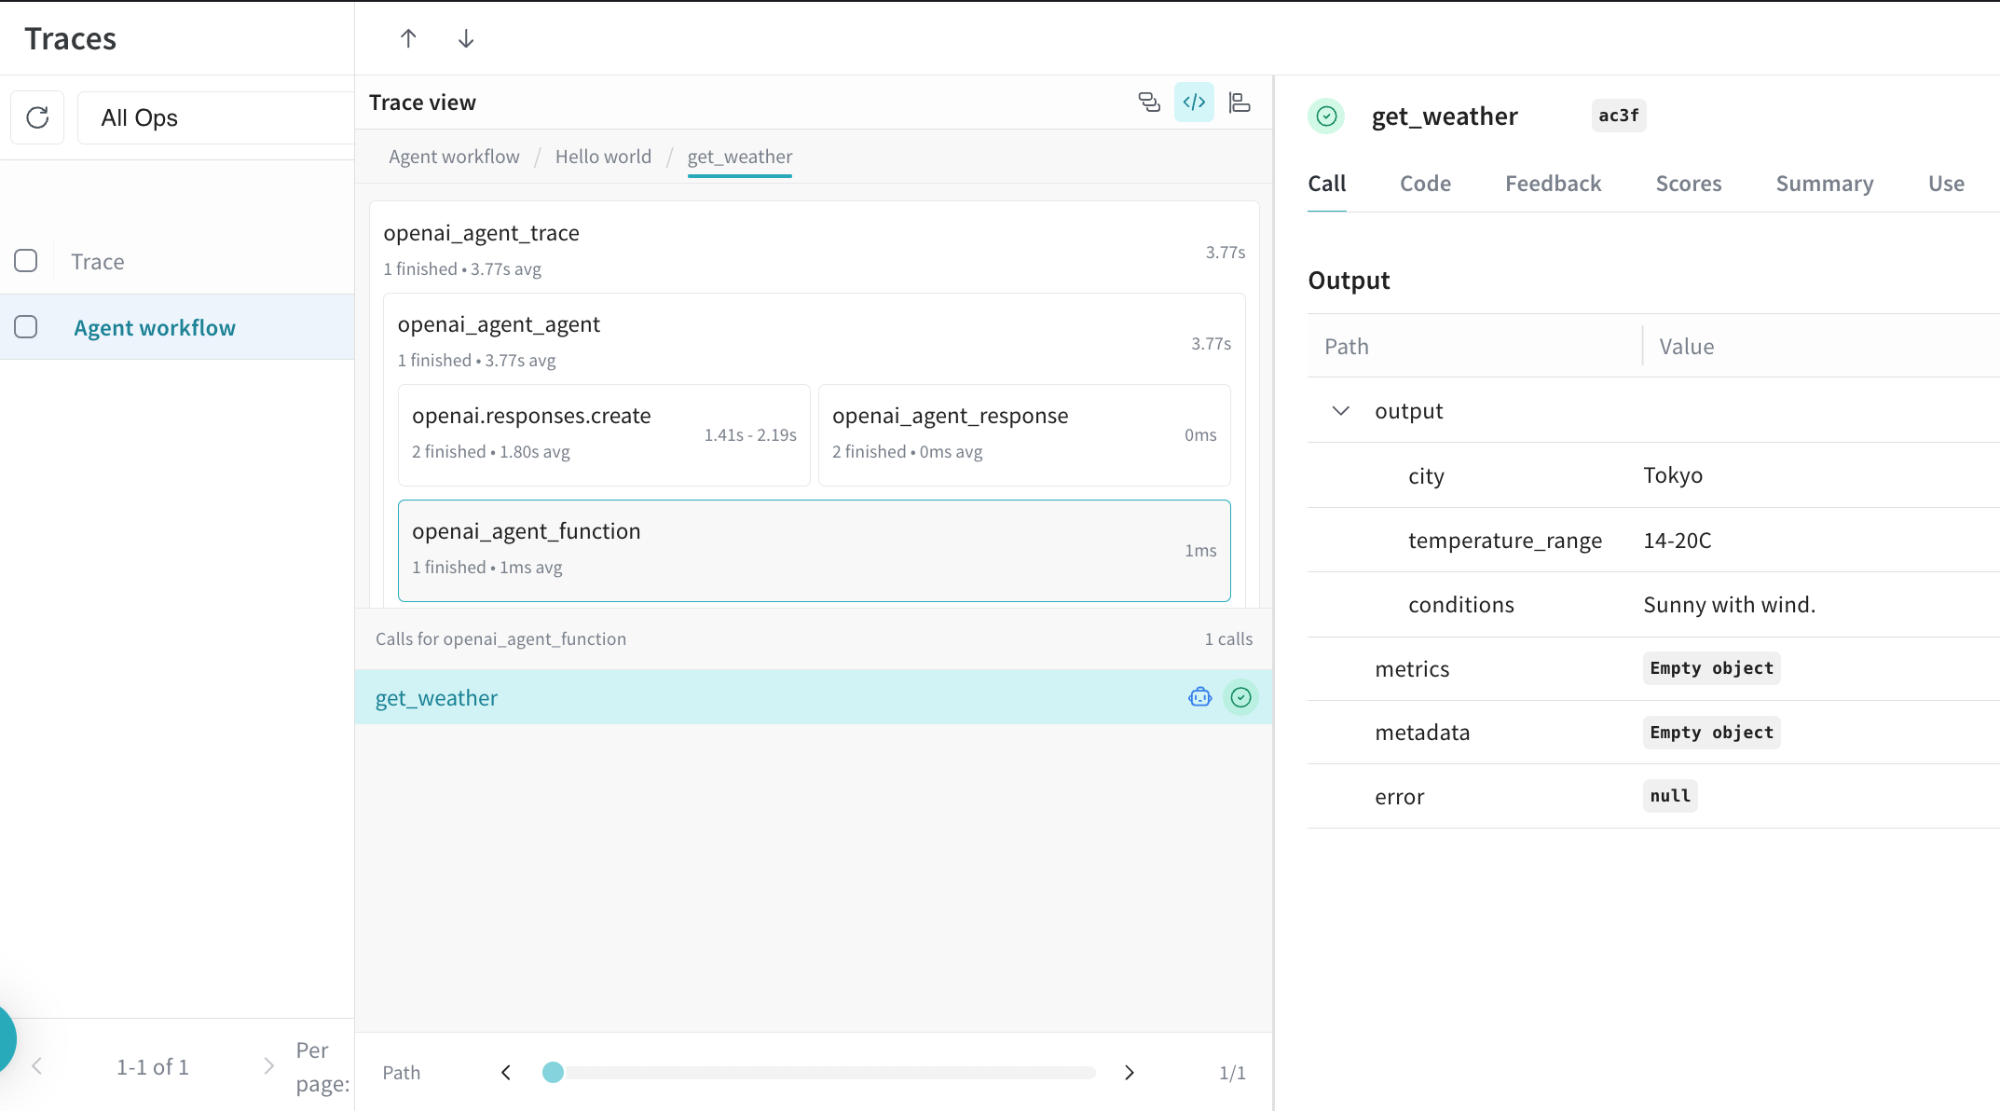This screenshot has width=2000, height=1111.
Task: Click the path slider handle
Action: (553, 1072)
